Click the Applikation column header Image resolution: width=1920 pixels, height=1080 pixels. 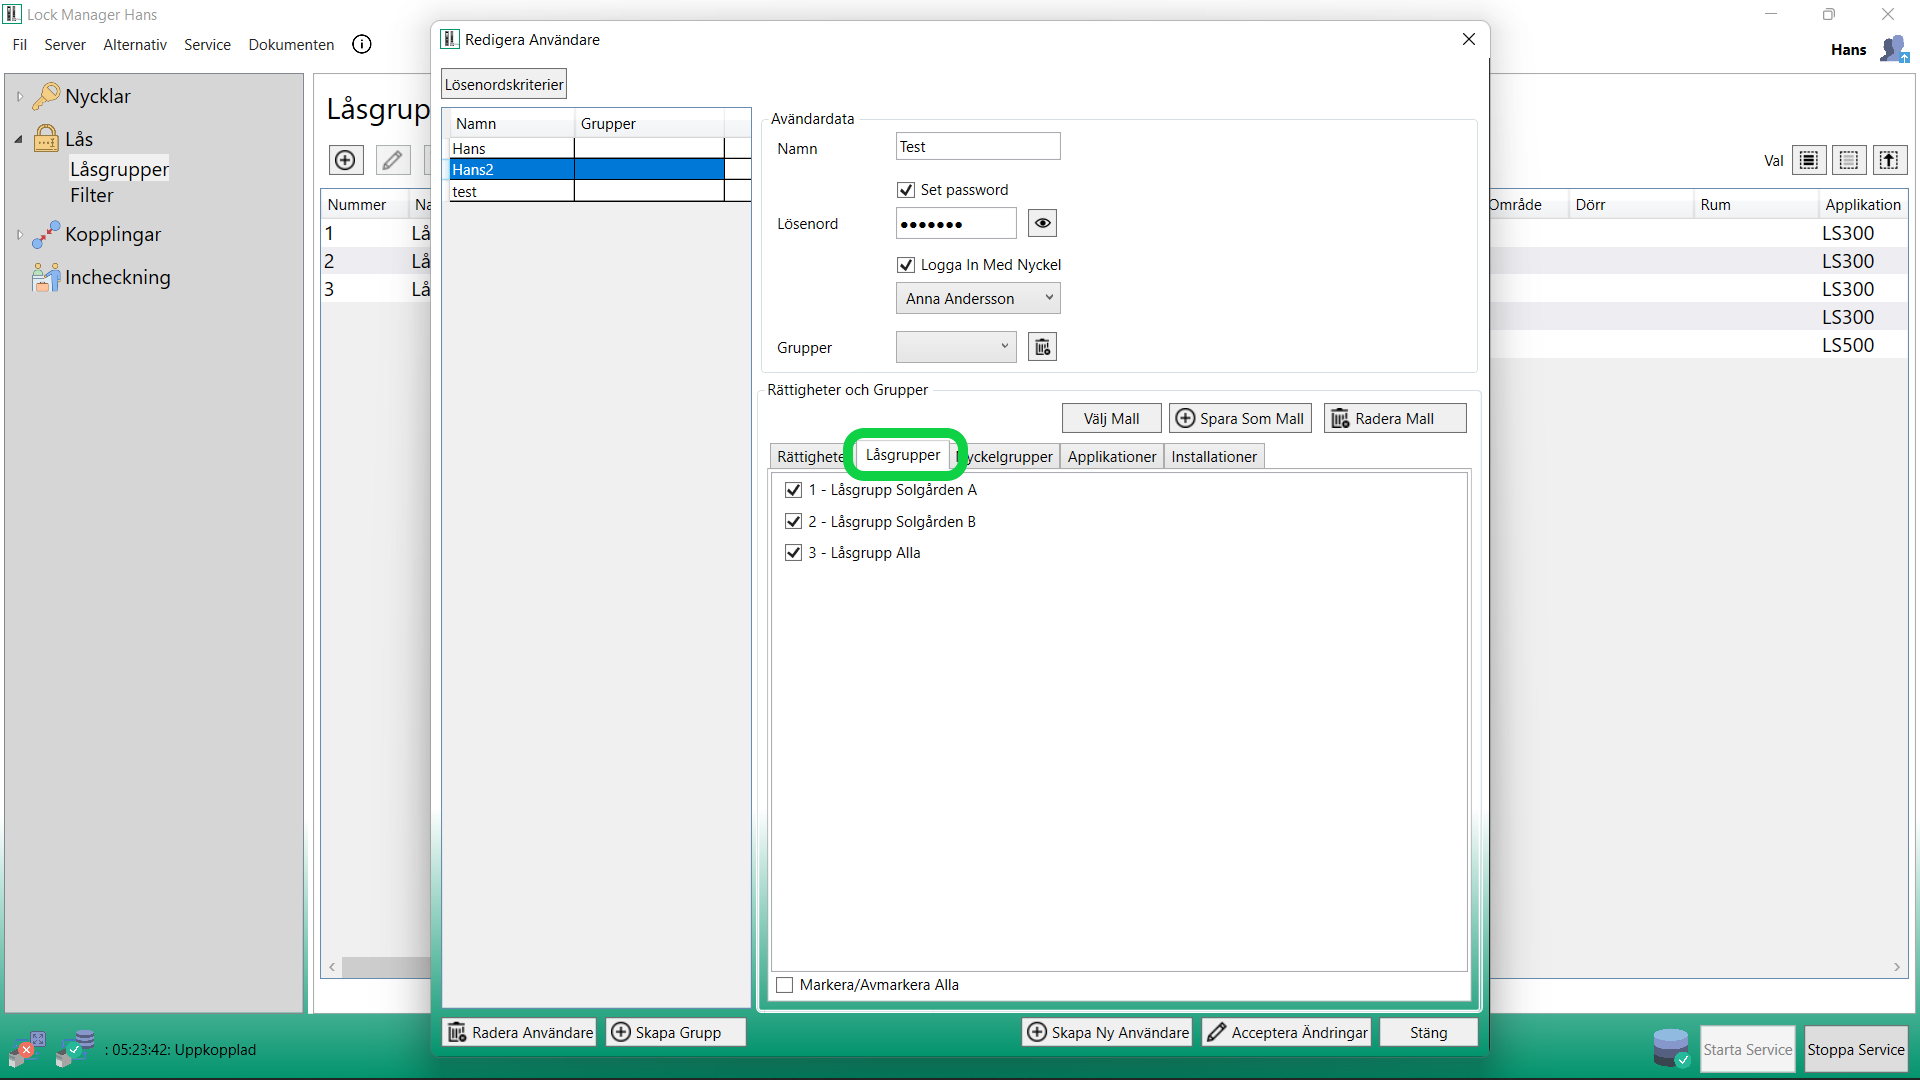point(1862,204)
